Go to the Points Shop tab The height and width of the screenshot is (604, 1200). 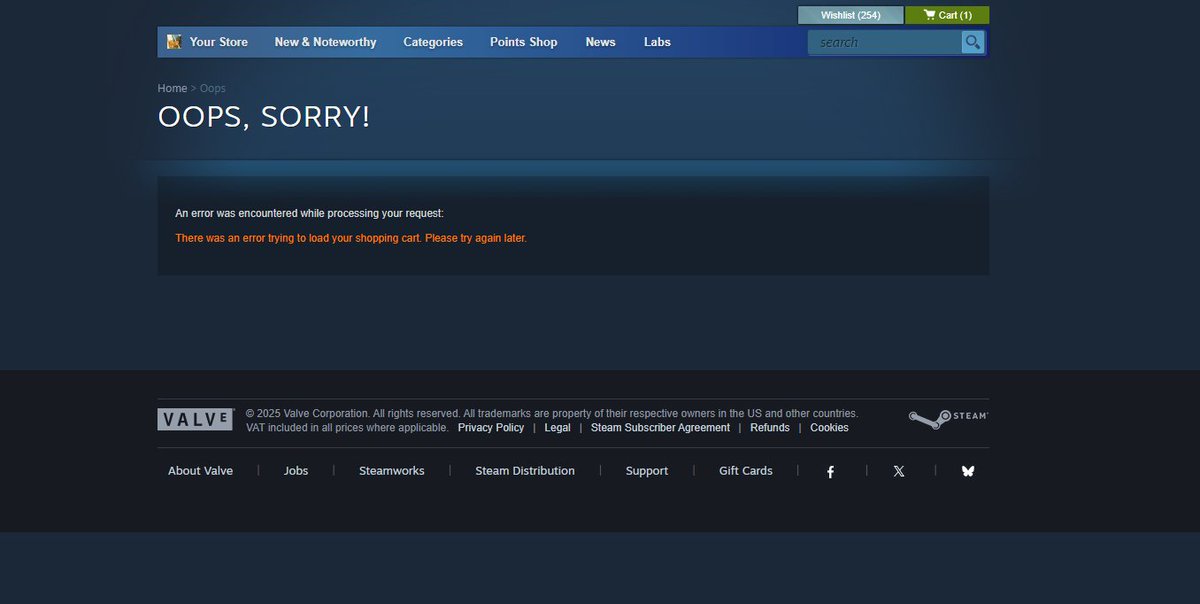coord(523,42)
